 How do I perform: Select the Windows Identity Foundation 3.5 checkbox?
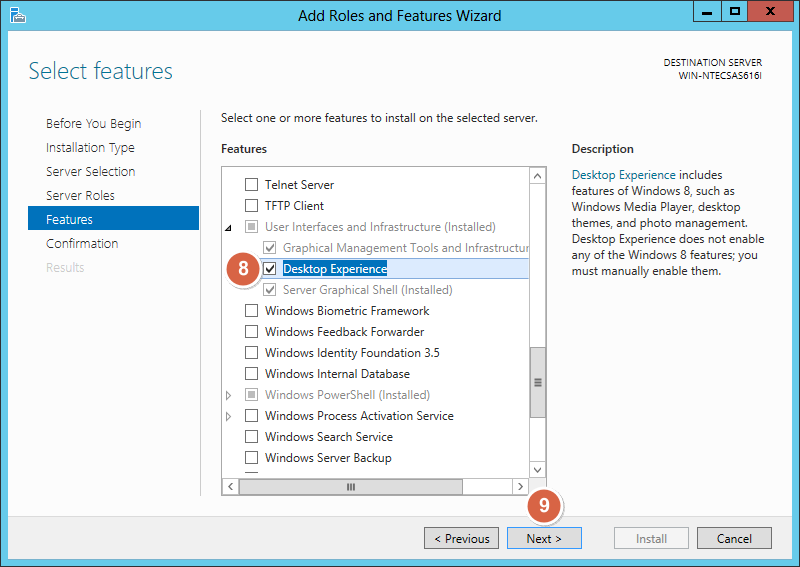[x=252, y=352]
